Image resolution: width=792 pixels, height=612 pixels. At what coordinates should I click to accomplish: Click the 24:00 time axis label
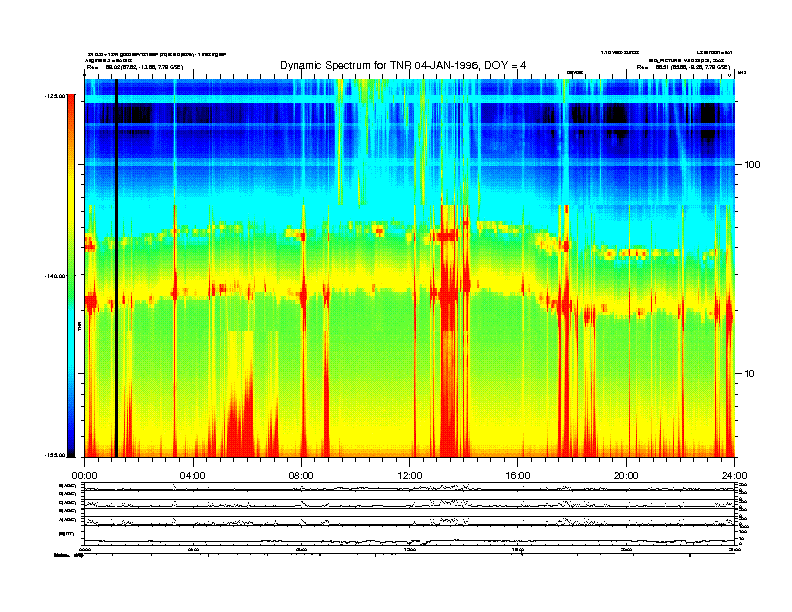tap(734, 475)
